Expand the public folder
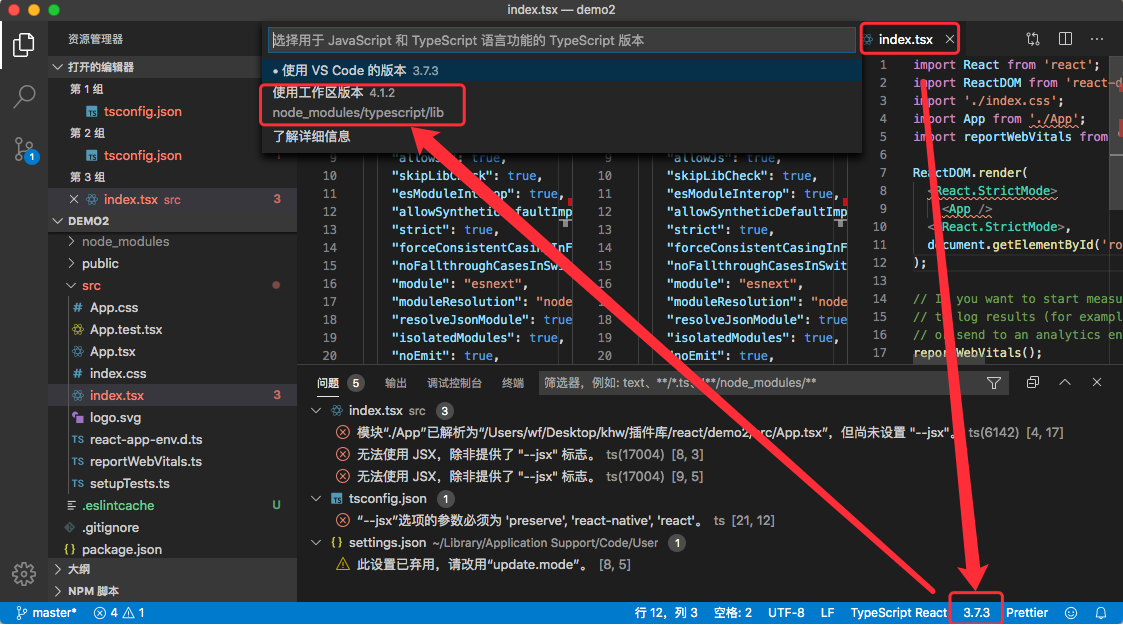1123x625 pixels. (x=100, y=263)
